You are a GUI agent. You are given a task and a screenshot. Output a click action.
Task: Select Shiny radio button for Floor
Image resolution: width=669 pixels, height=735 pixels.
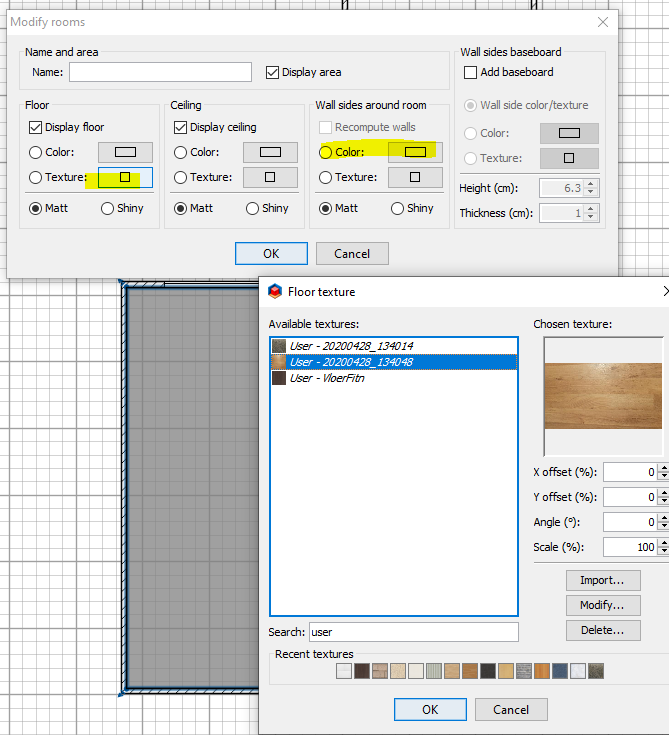click(x=107, y=208)
